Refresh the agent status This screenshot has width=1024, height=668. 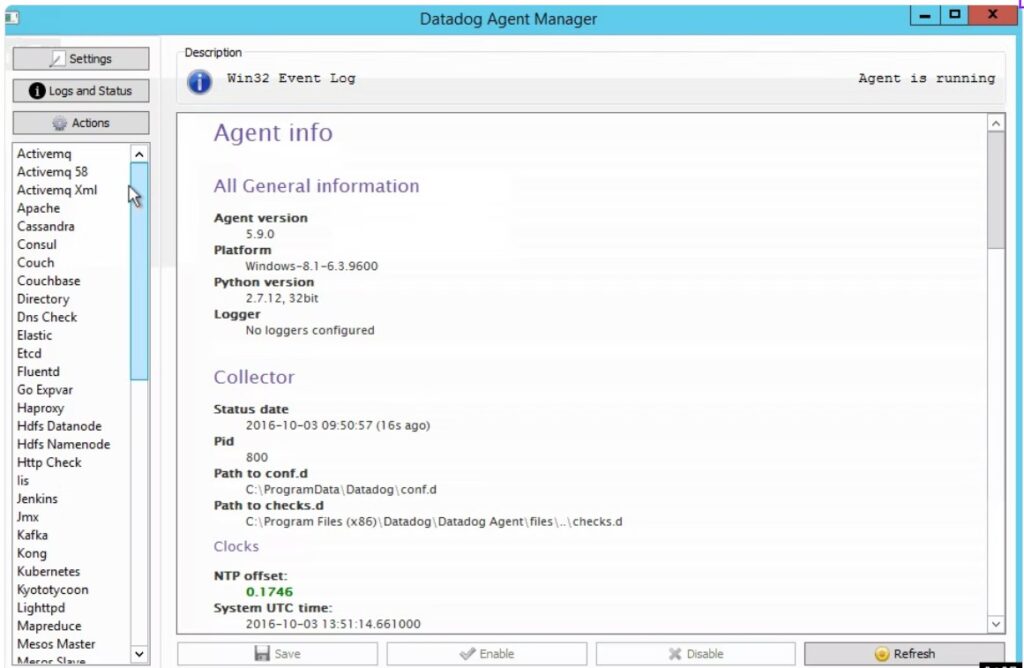904,654
